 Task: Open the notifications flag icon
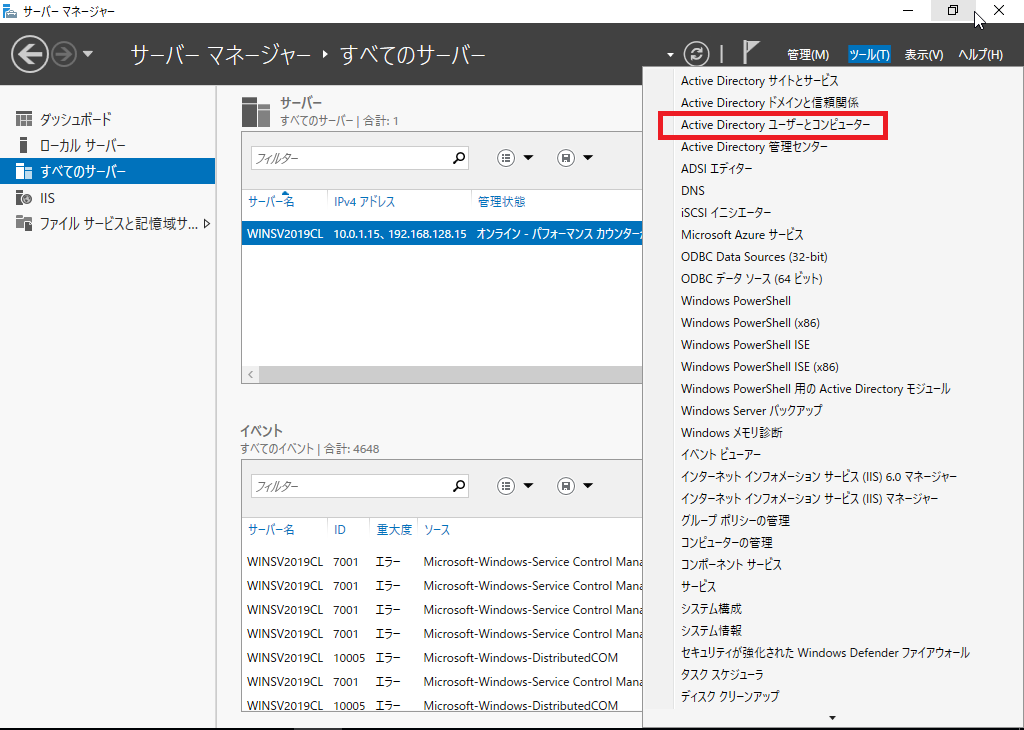pyautogui.click(x=751, y=52)
